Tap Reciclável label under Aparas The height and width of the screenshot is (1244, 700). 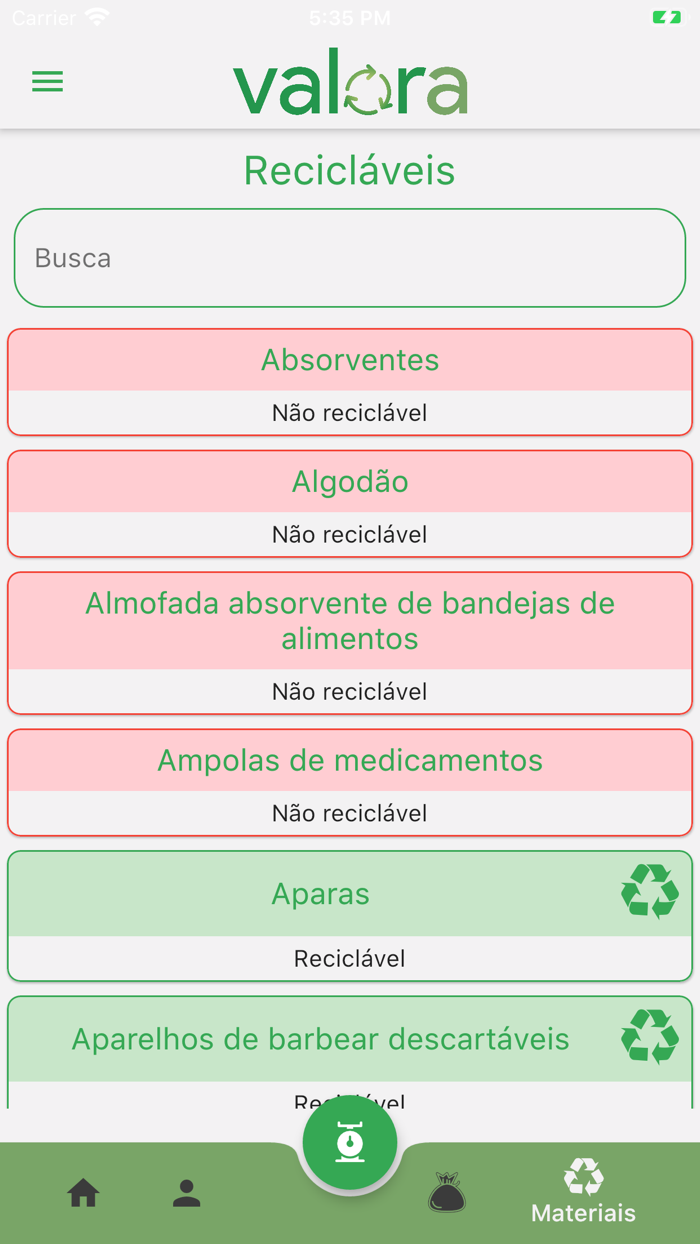pyautogui.click(x=350, y=957)
